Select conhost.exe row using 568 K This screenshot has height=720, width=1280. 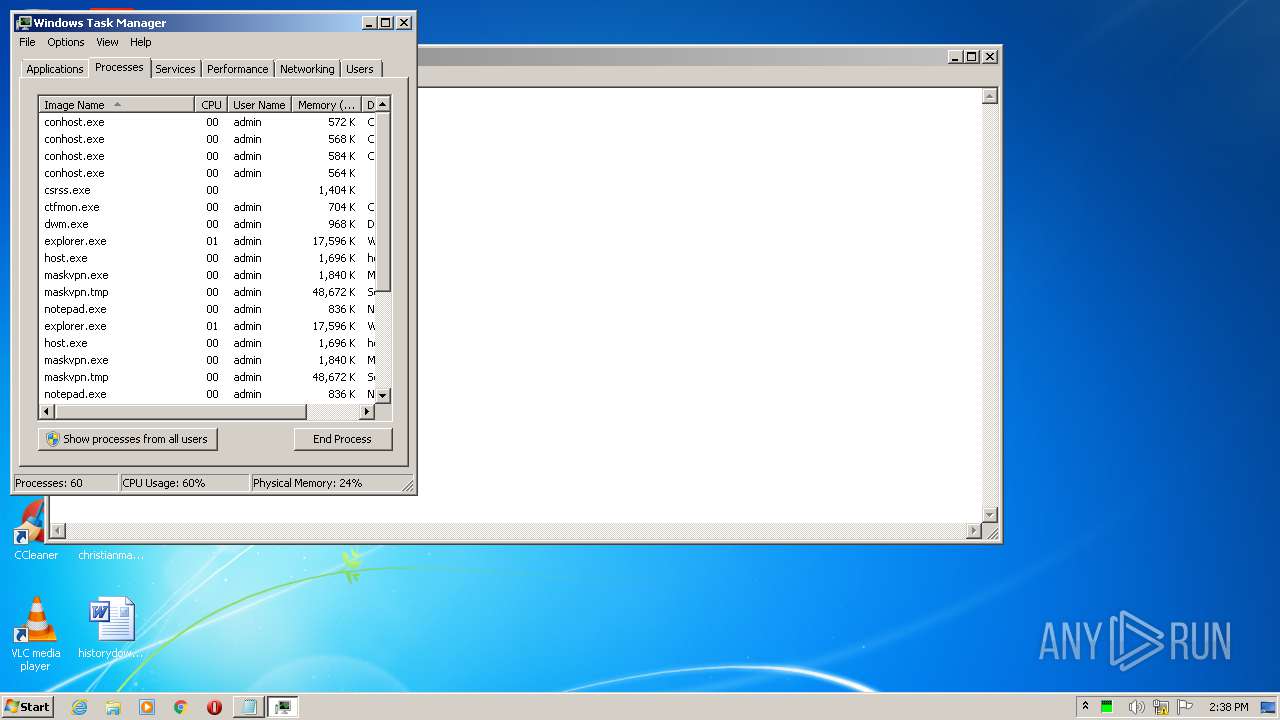207,139
